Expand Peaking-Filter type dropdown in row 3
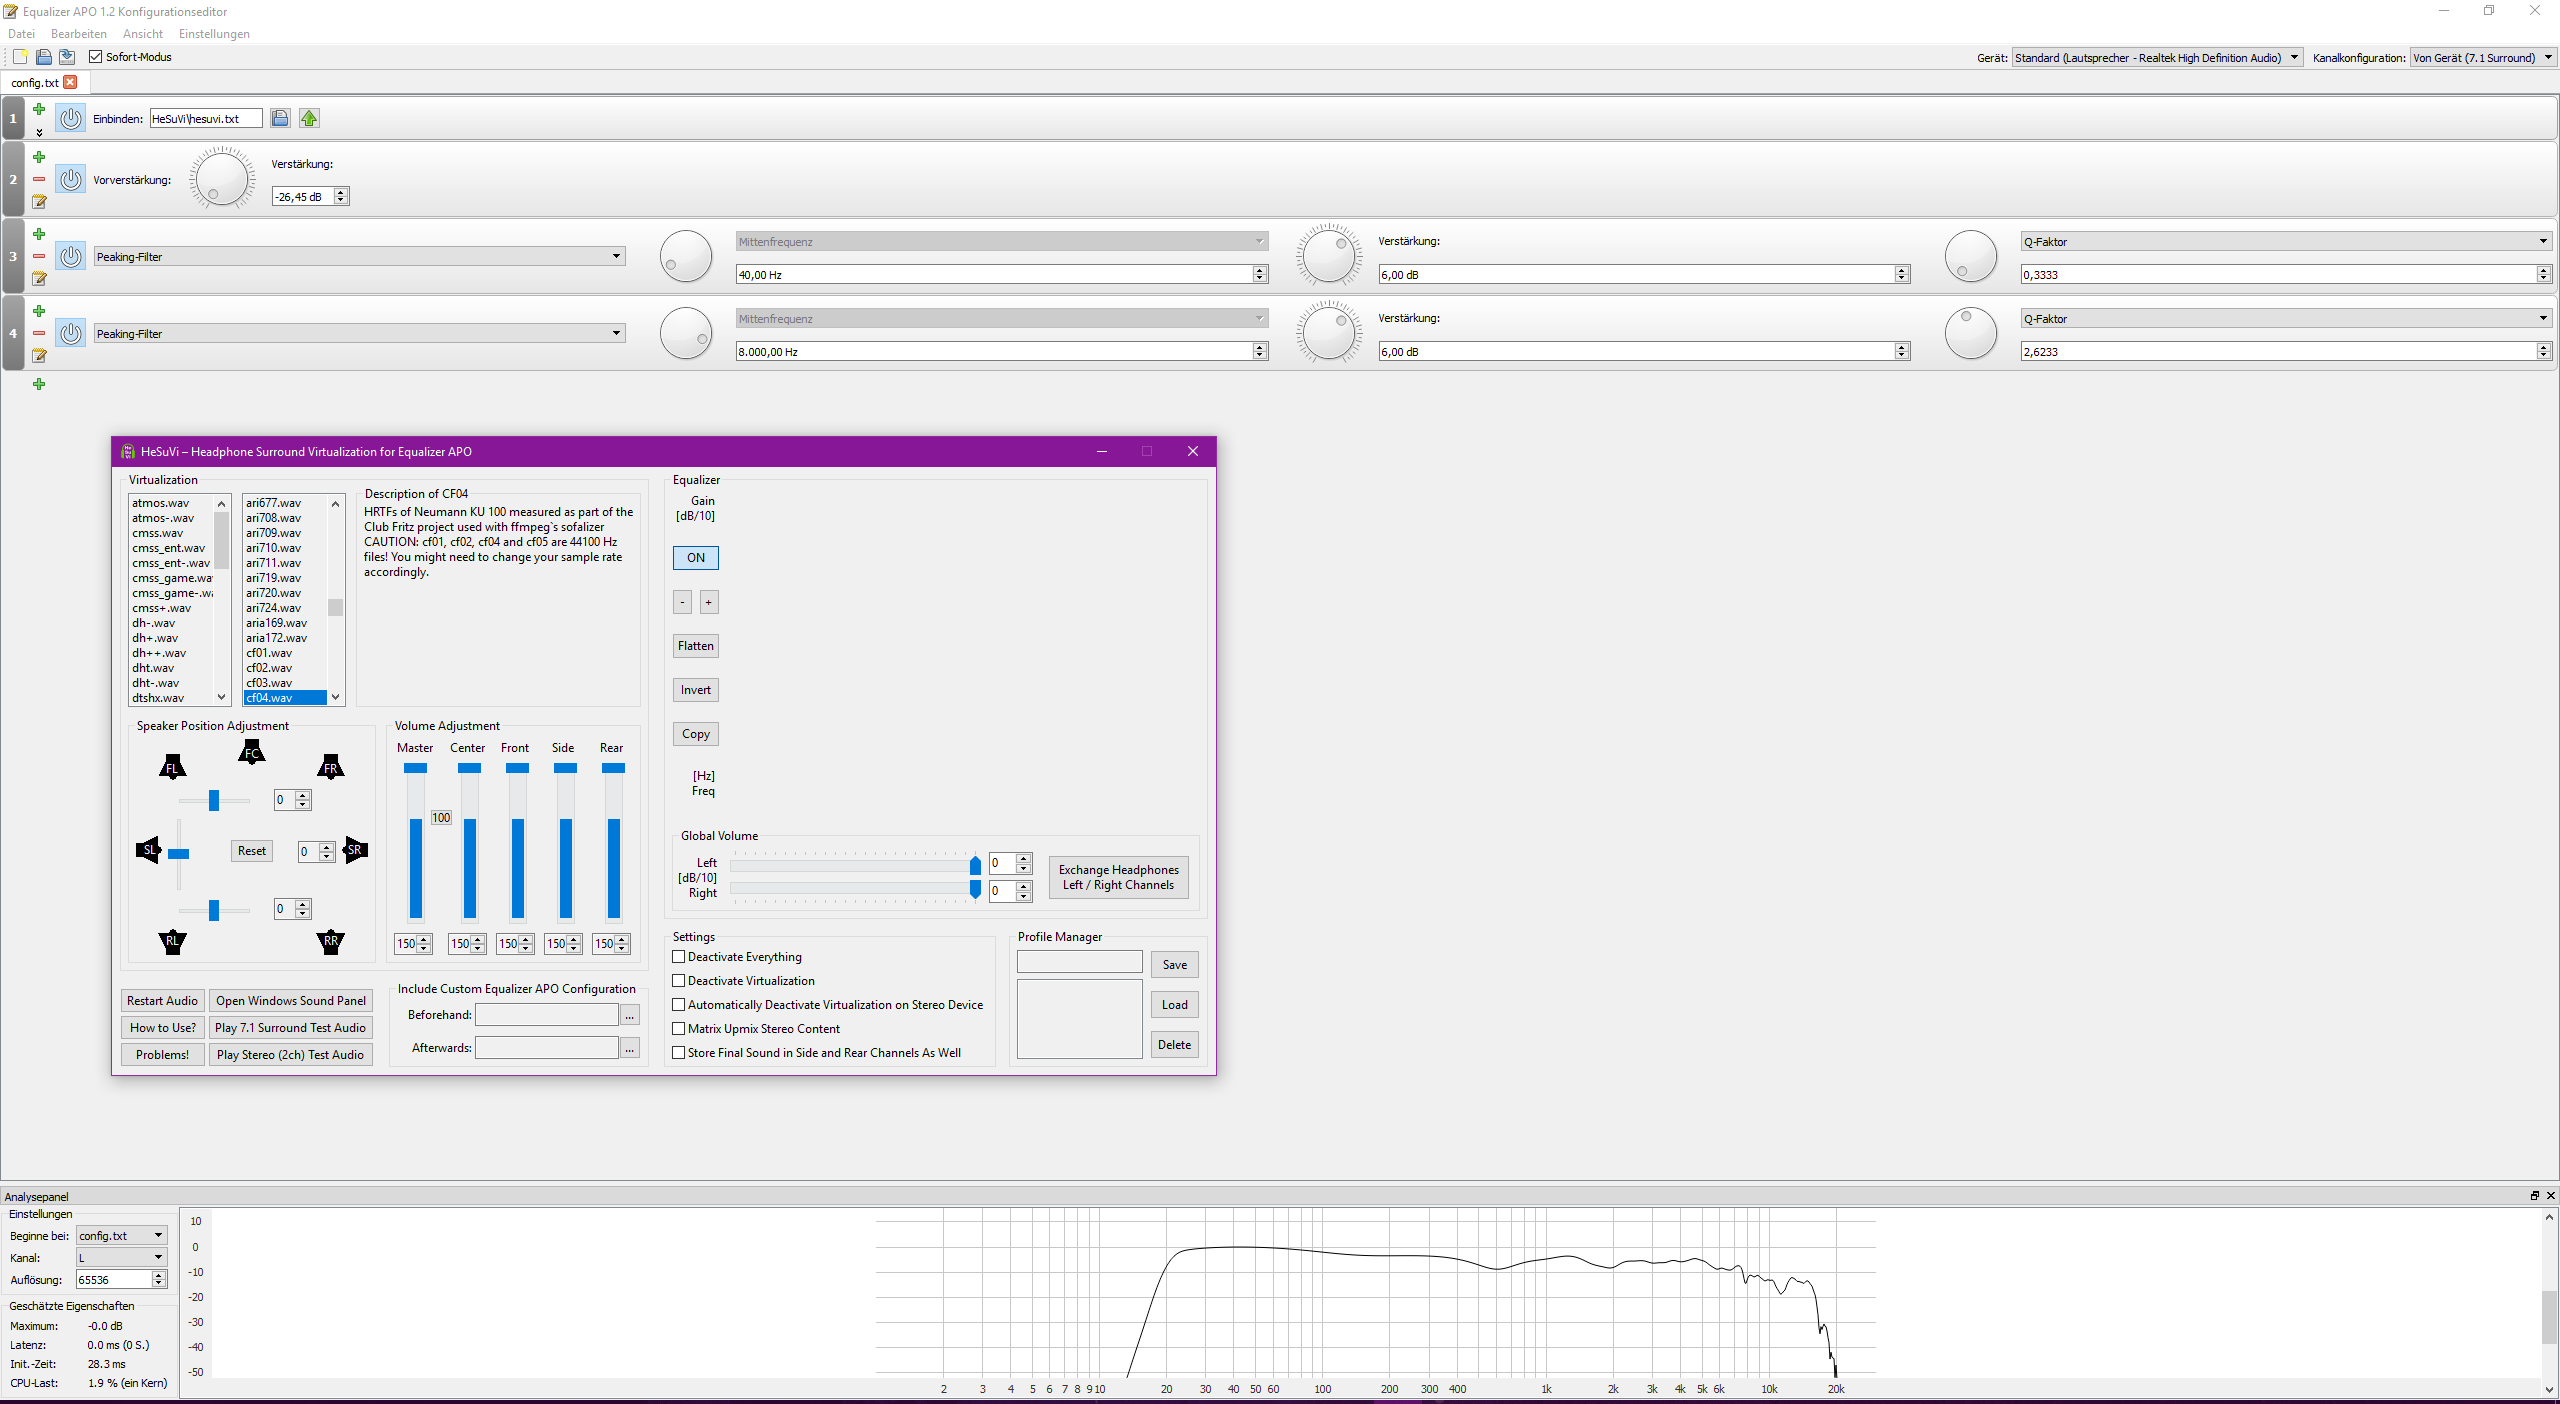 click(x=616, y=256)
